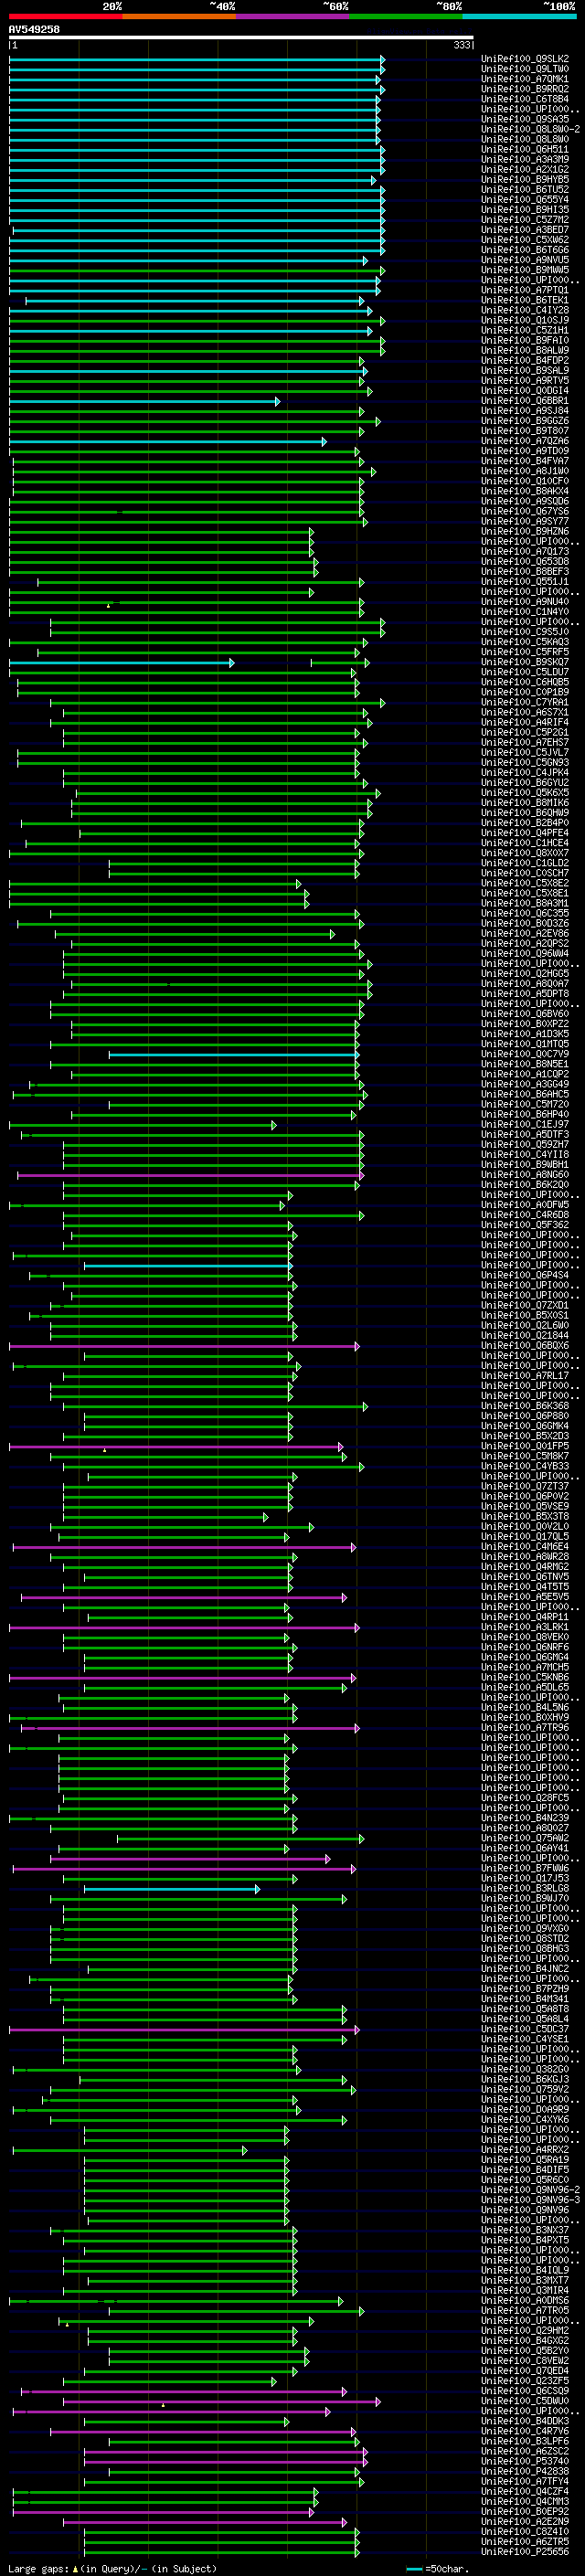Click the UniRef100_A2X1G2 label
This screenshot has width=585, height=2576.
(525, 169)
